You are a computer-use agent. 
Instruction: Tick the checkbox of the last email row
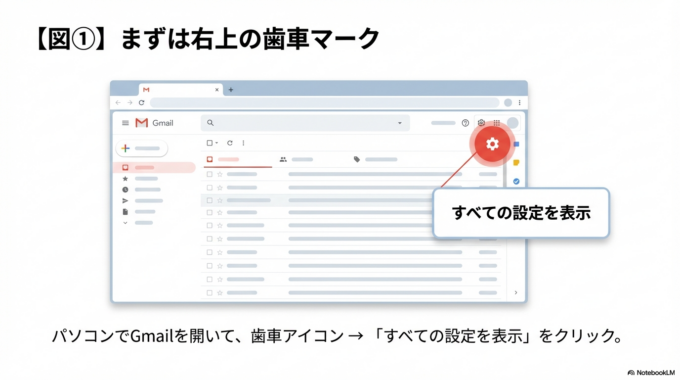(209, 293)
